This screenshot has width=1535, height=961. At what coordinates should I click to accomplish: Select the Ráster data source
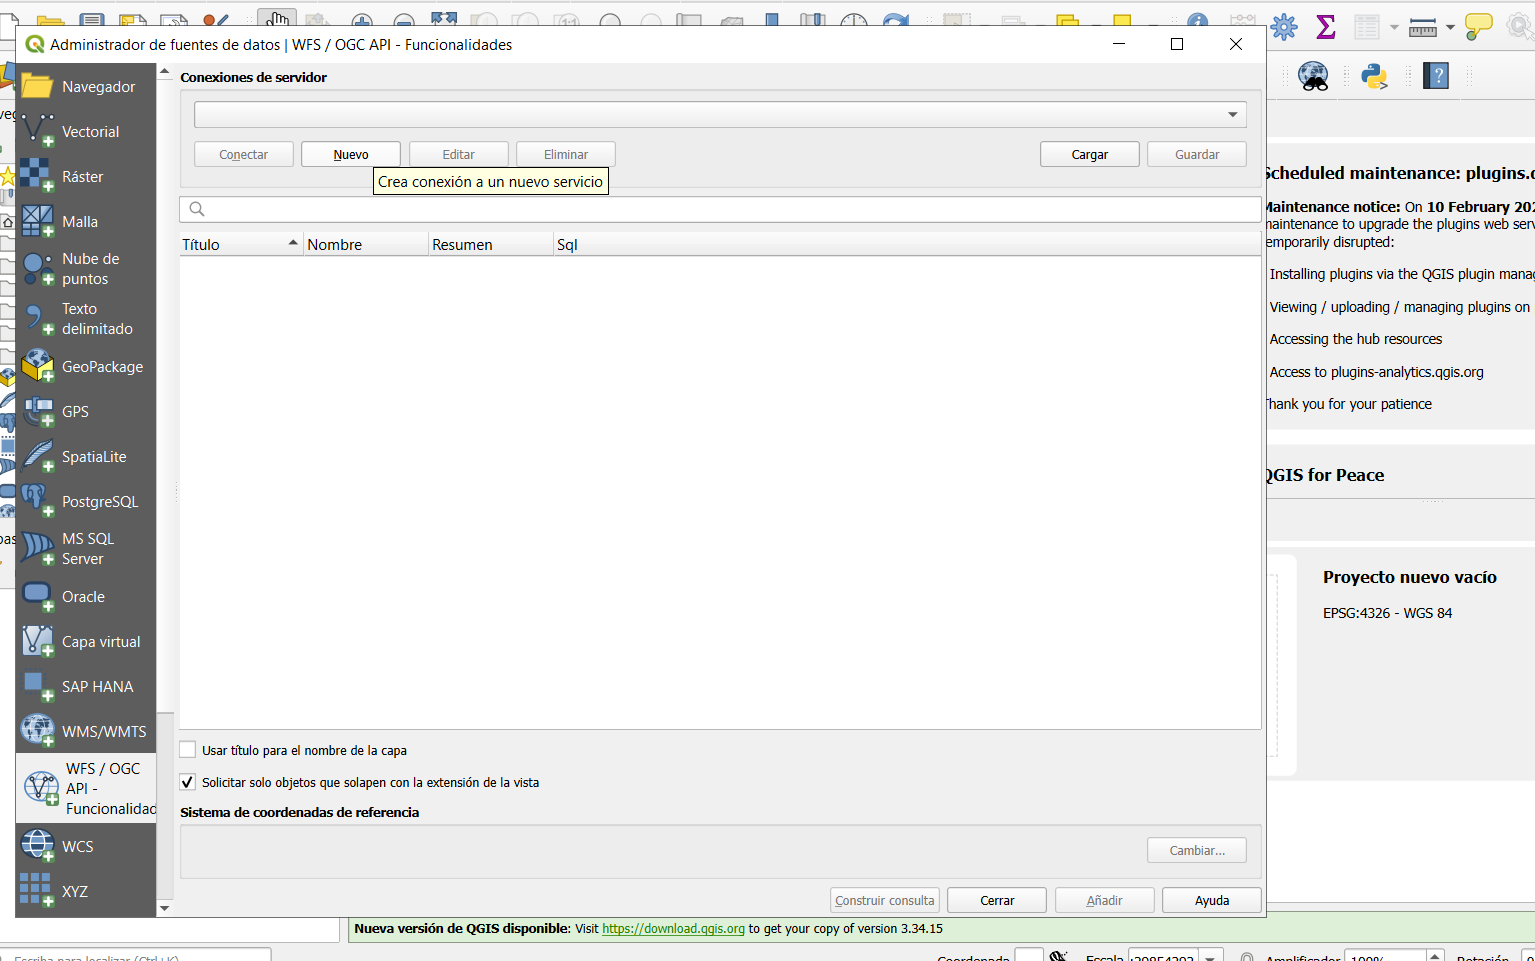pos(86,177)
